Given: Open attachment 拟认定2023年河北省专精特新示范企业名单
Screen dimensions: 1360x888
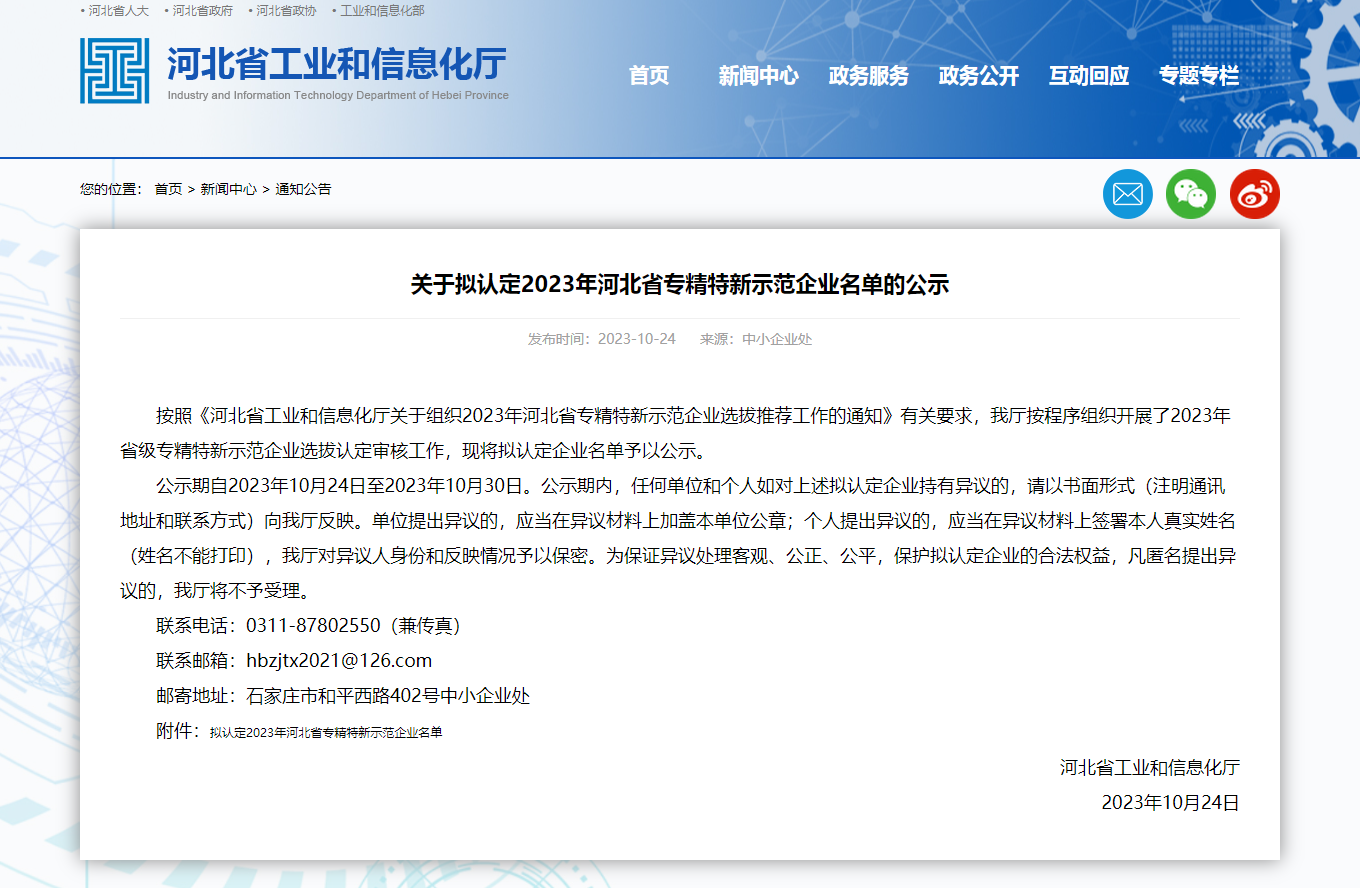Looking at the screenshot, I should 326,733.
